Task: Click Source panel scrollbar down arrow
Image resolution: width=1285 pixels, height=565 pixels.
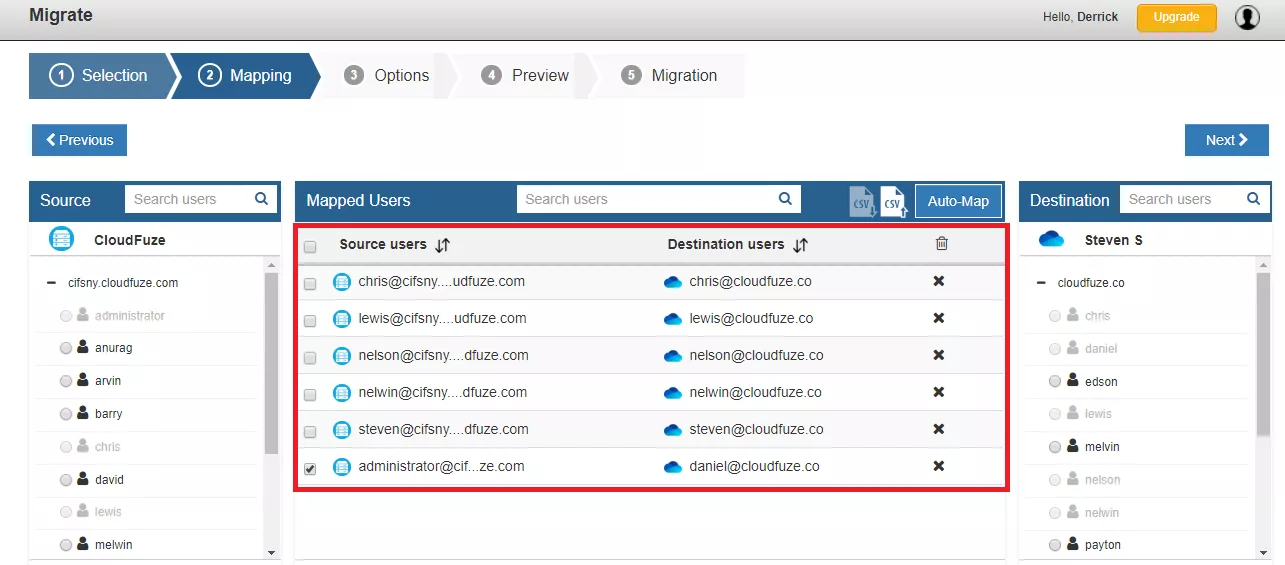Action: (271, 551)
